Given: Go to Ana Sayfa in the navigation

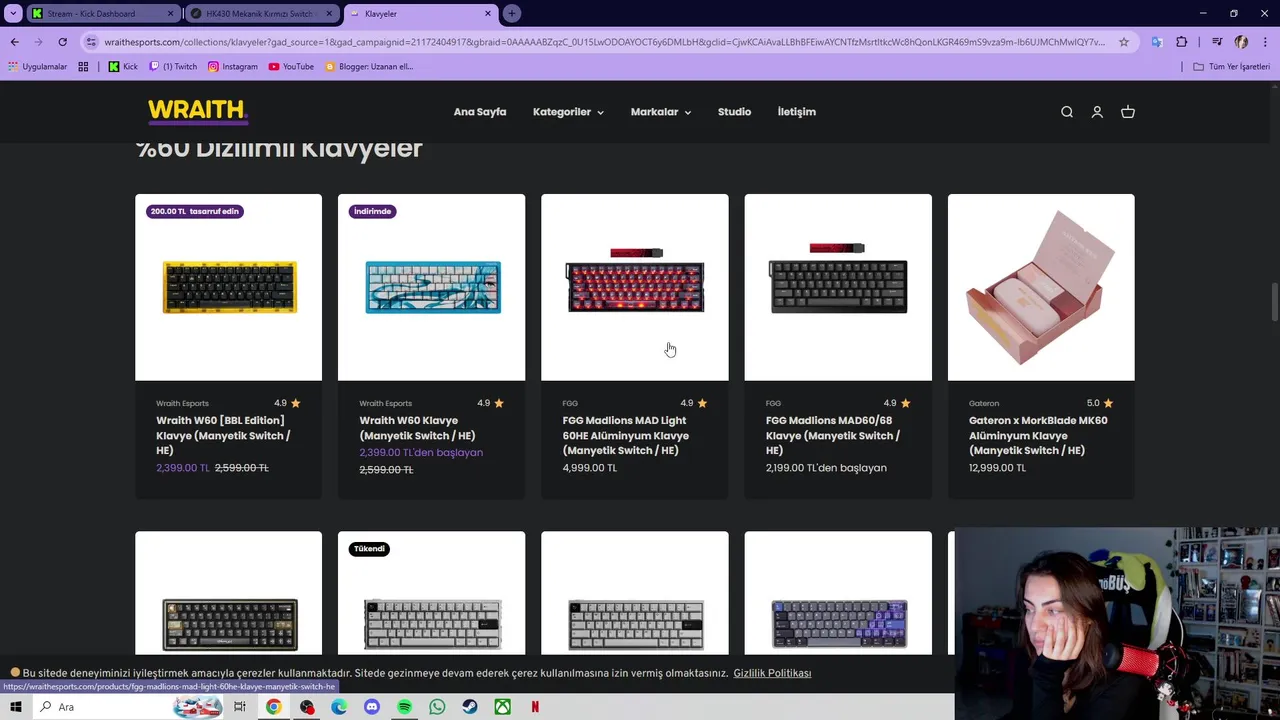Looking at the screenshot, I should tap(480, 112).
